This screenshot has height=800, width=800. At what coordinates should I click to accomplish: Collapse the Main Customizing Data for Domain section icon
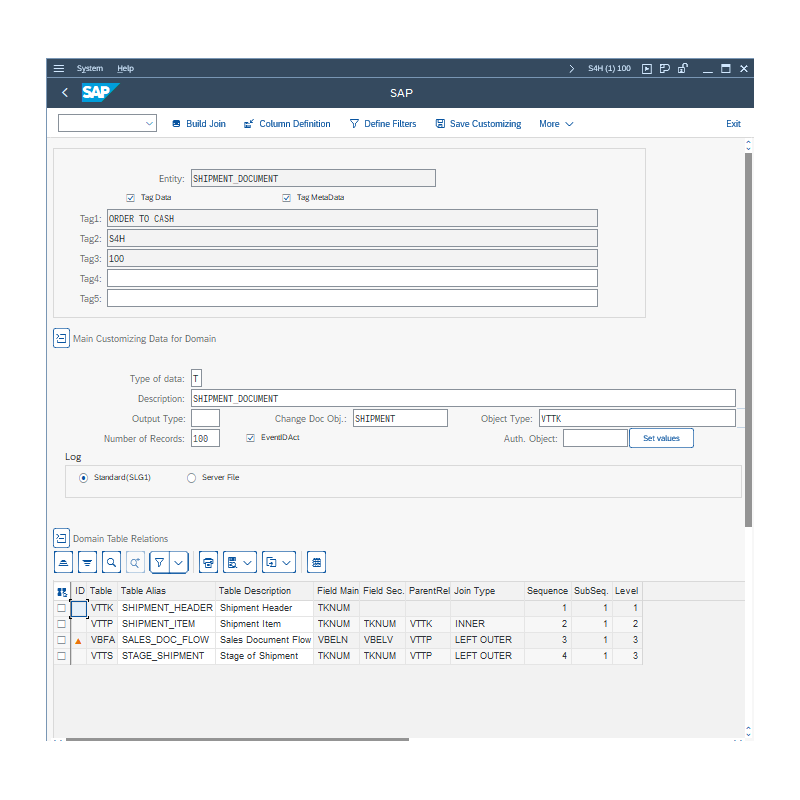(x=61, y=338)
